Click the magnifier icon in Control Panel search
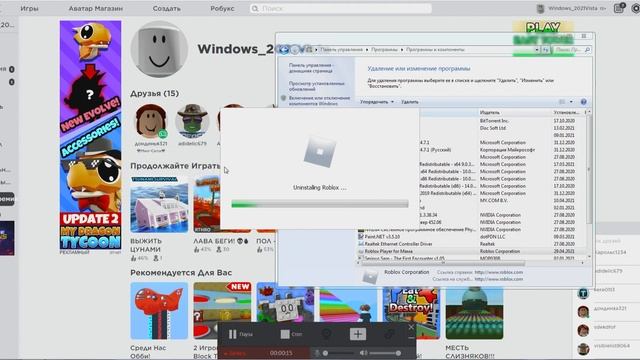 [x=587, y=50]
